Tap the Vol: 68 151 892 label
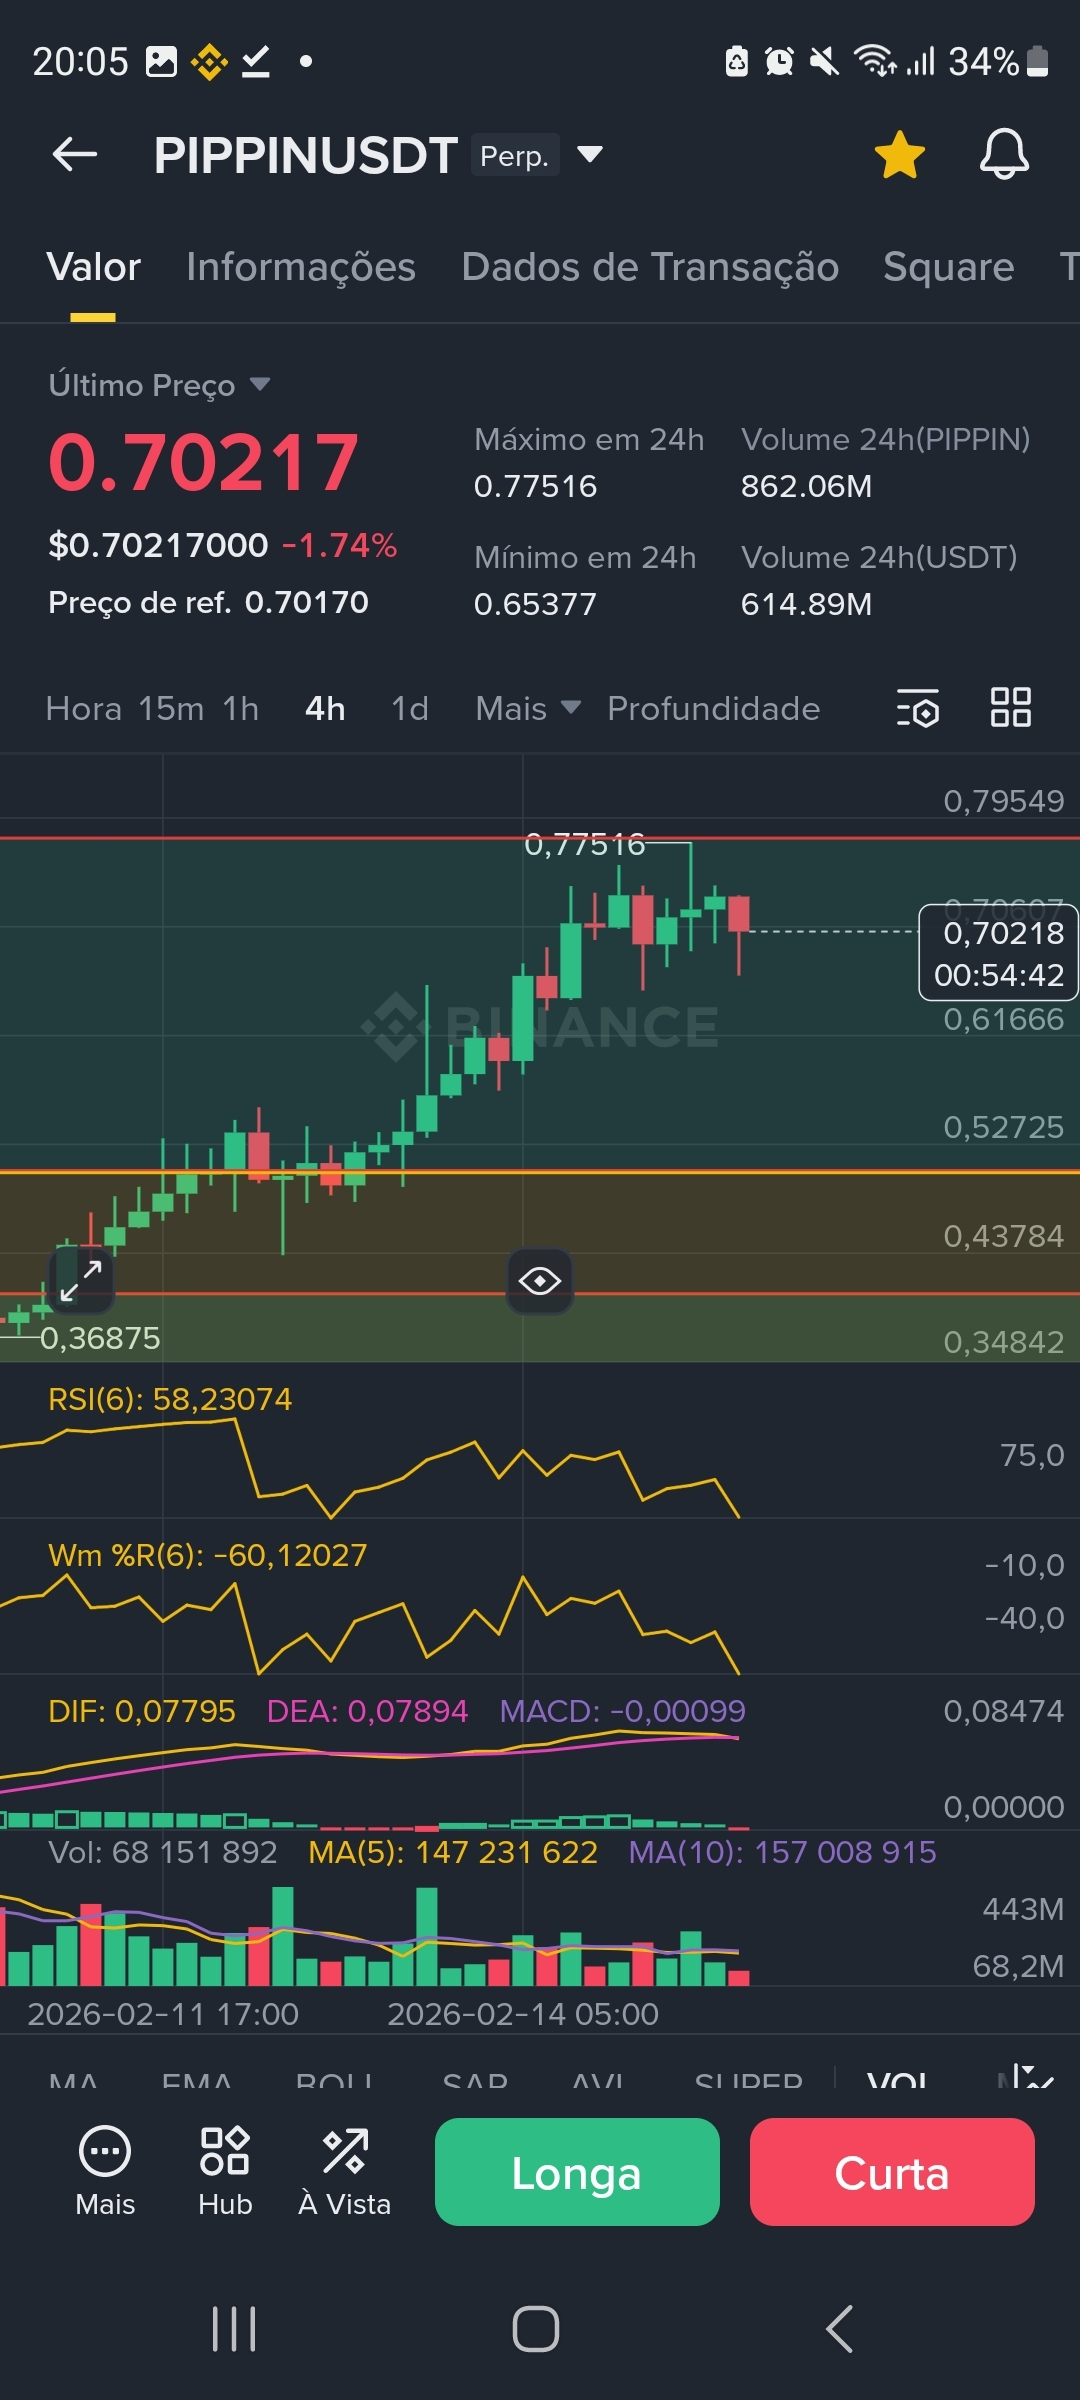1080x2400 pixels. 163,1852
